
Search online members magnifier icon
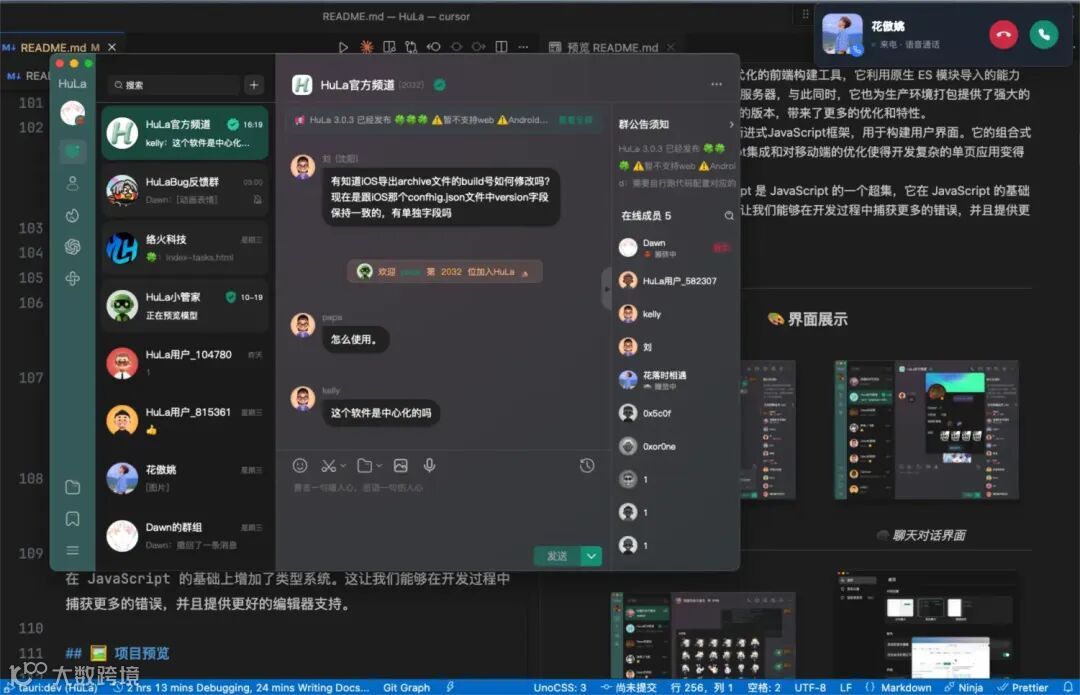[x=729, y=216]
